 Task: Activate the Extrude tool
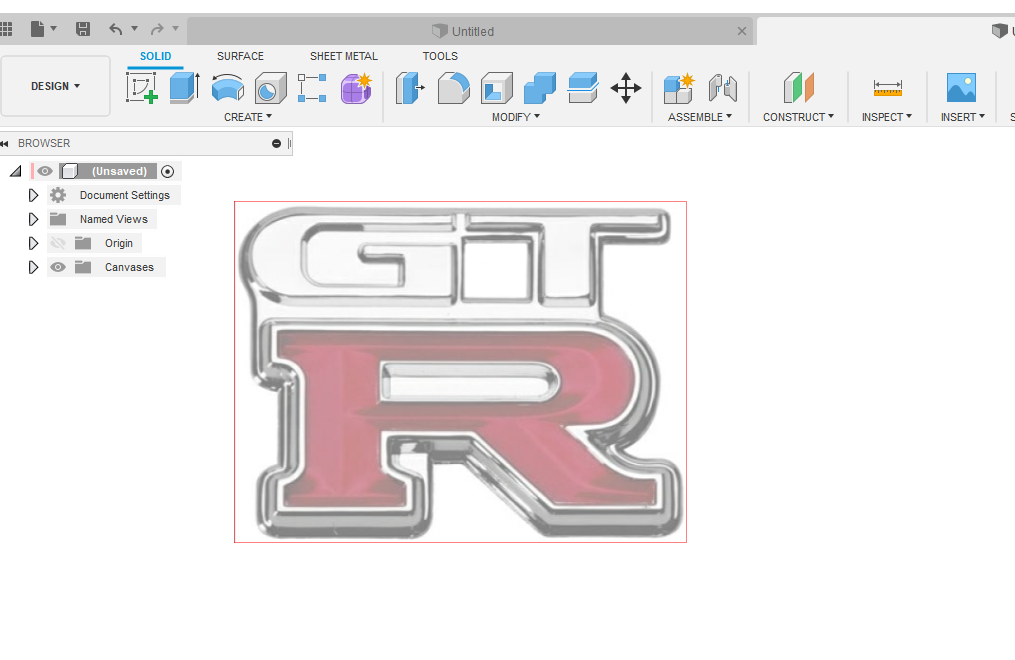[184, 88]
